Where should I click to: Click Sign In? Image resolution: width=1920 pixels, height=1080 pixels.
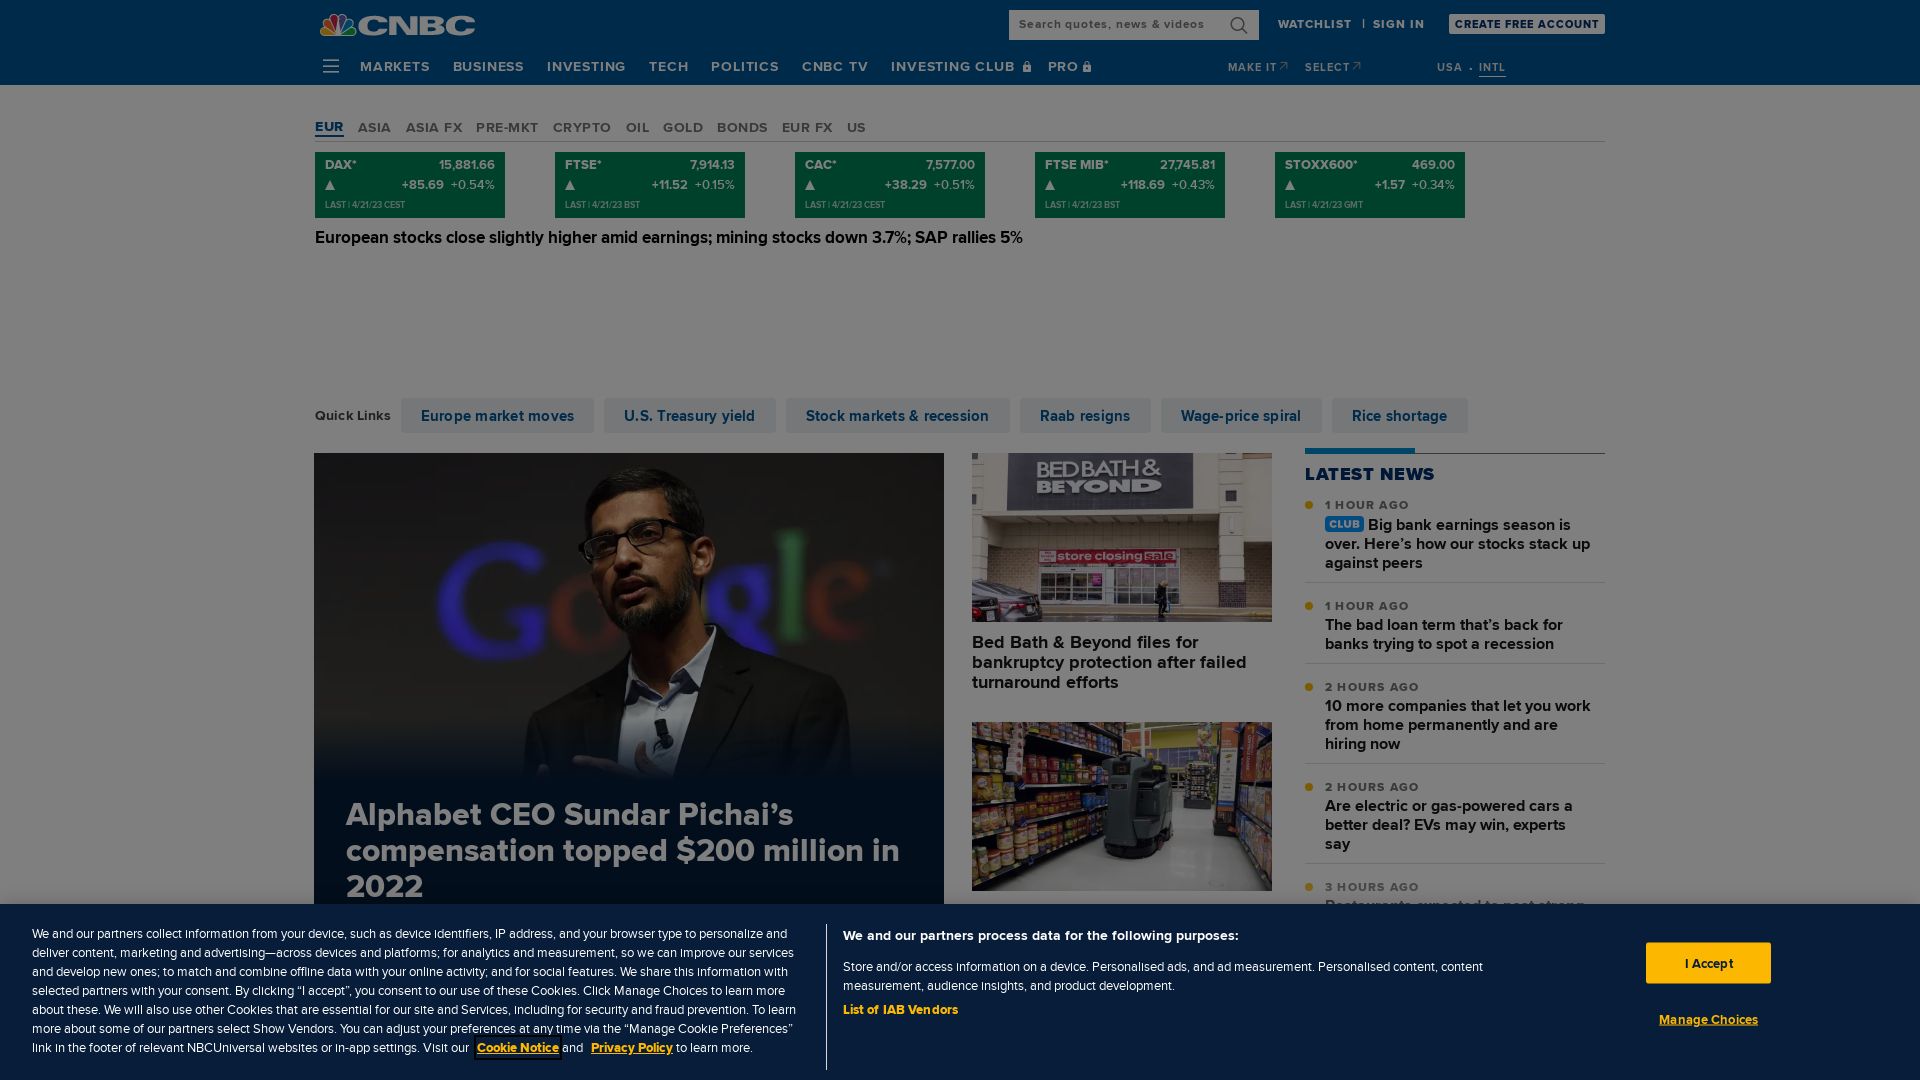coord(1398,24)
